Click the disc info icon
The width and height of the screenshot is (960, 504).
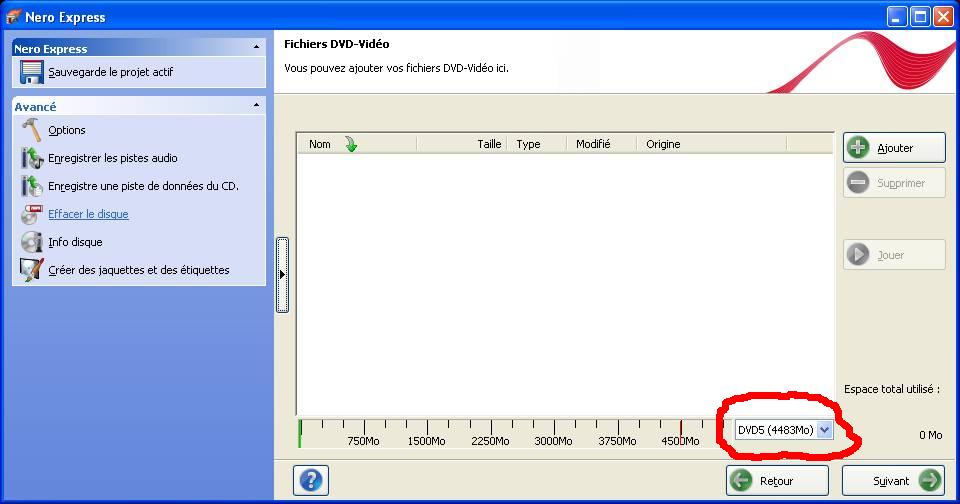[x=31, y=242]
